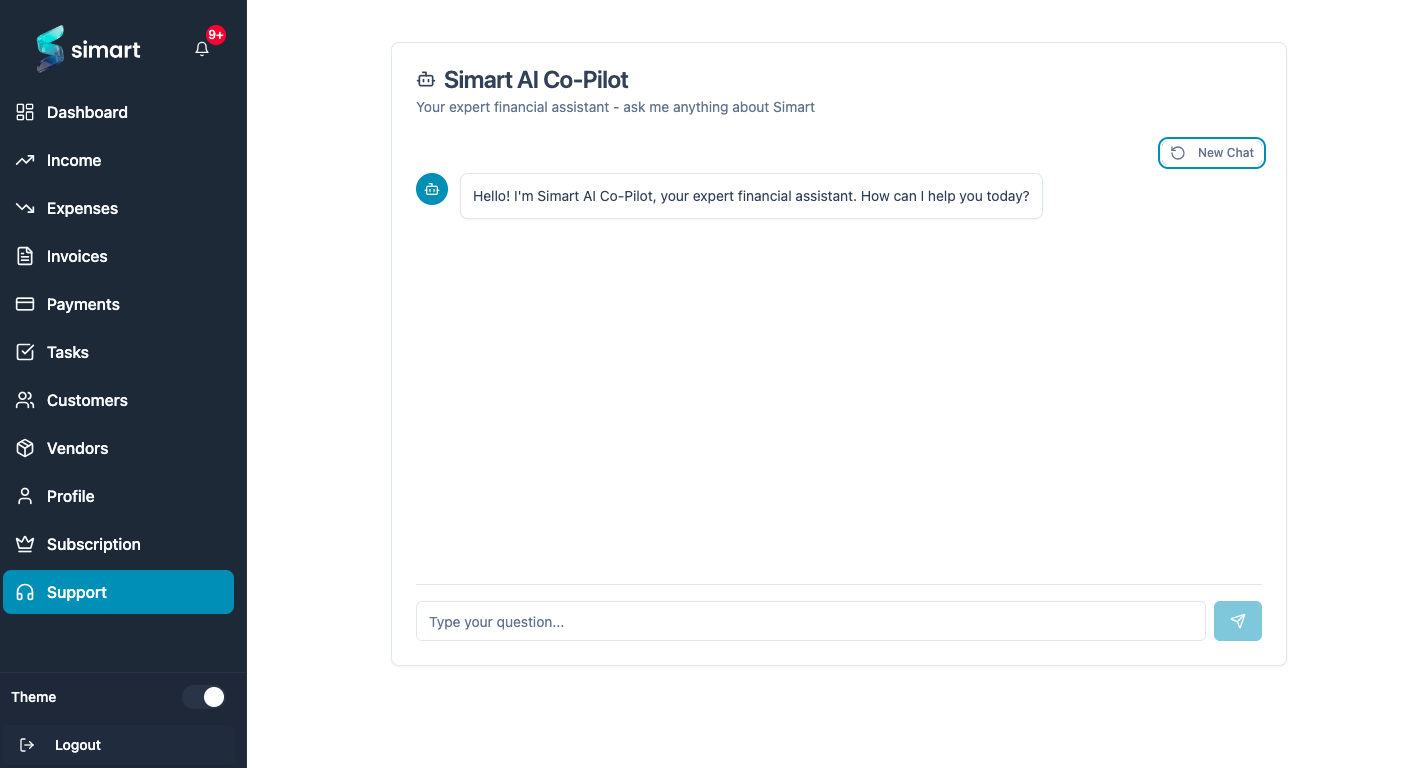
Task: Click the AI greeting message bubble
Action: pos(751,196)
